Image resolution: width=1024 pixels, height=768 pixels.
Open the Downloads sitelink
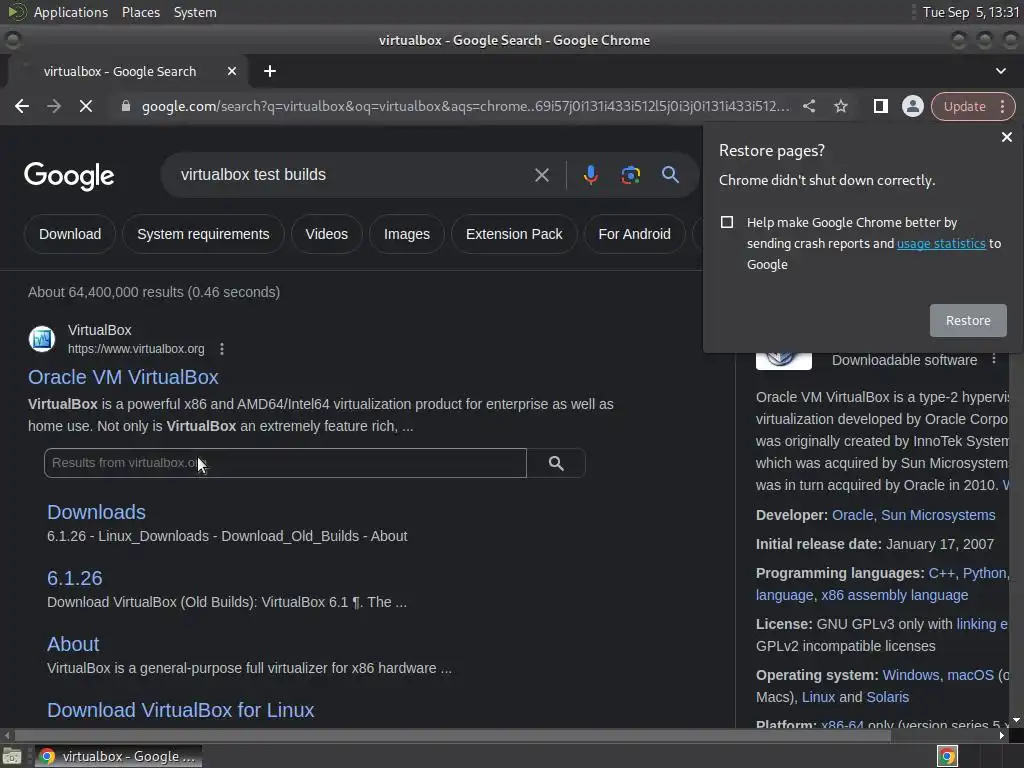point(96,512)
